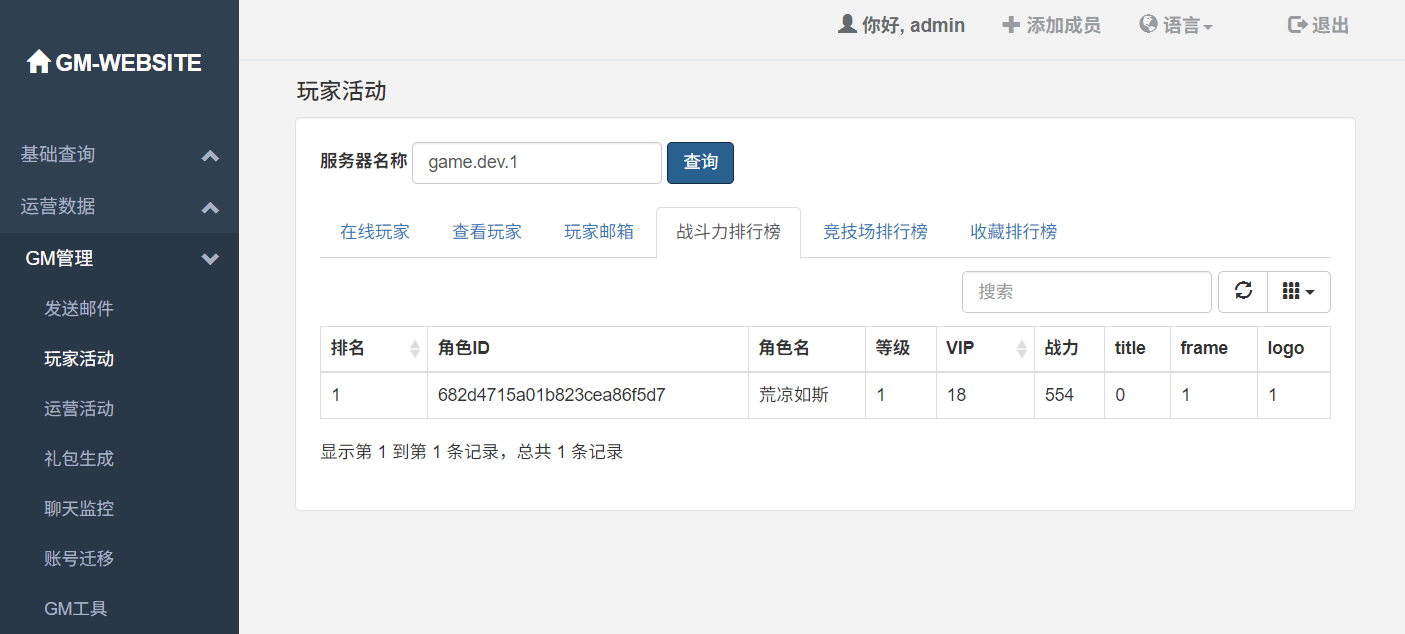Click the 搜索 search field
Viewport: 1405px width, 634px height.
1086,291
